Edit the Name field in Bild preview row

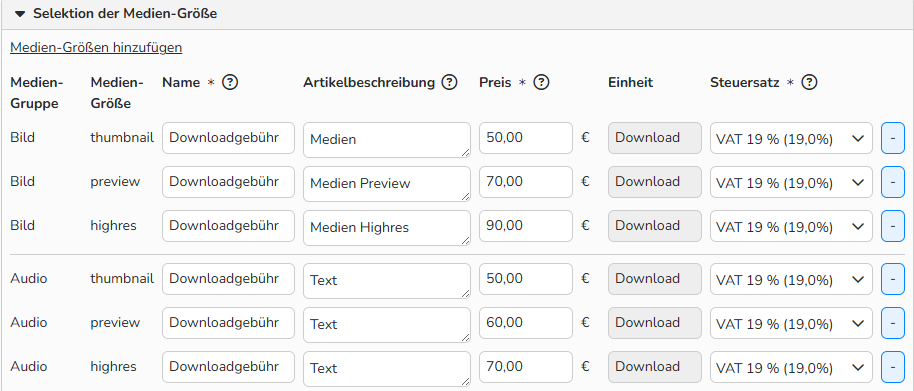[228, 182]
